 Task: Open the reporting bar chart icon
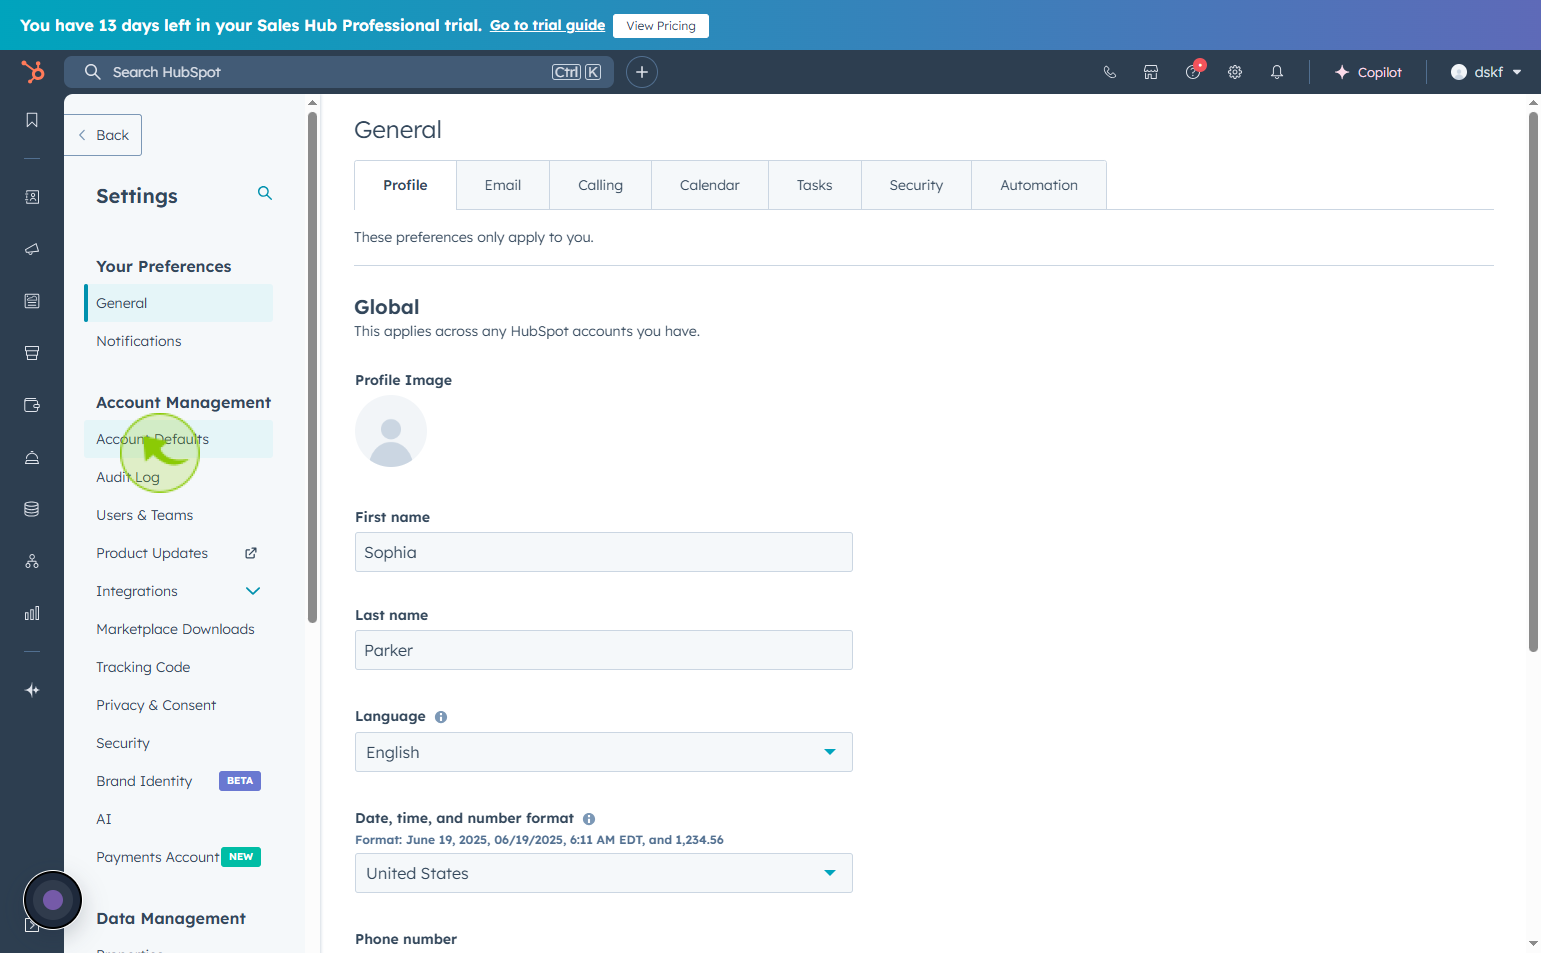32,613
